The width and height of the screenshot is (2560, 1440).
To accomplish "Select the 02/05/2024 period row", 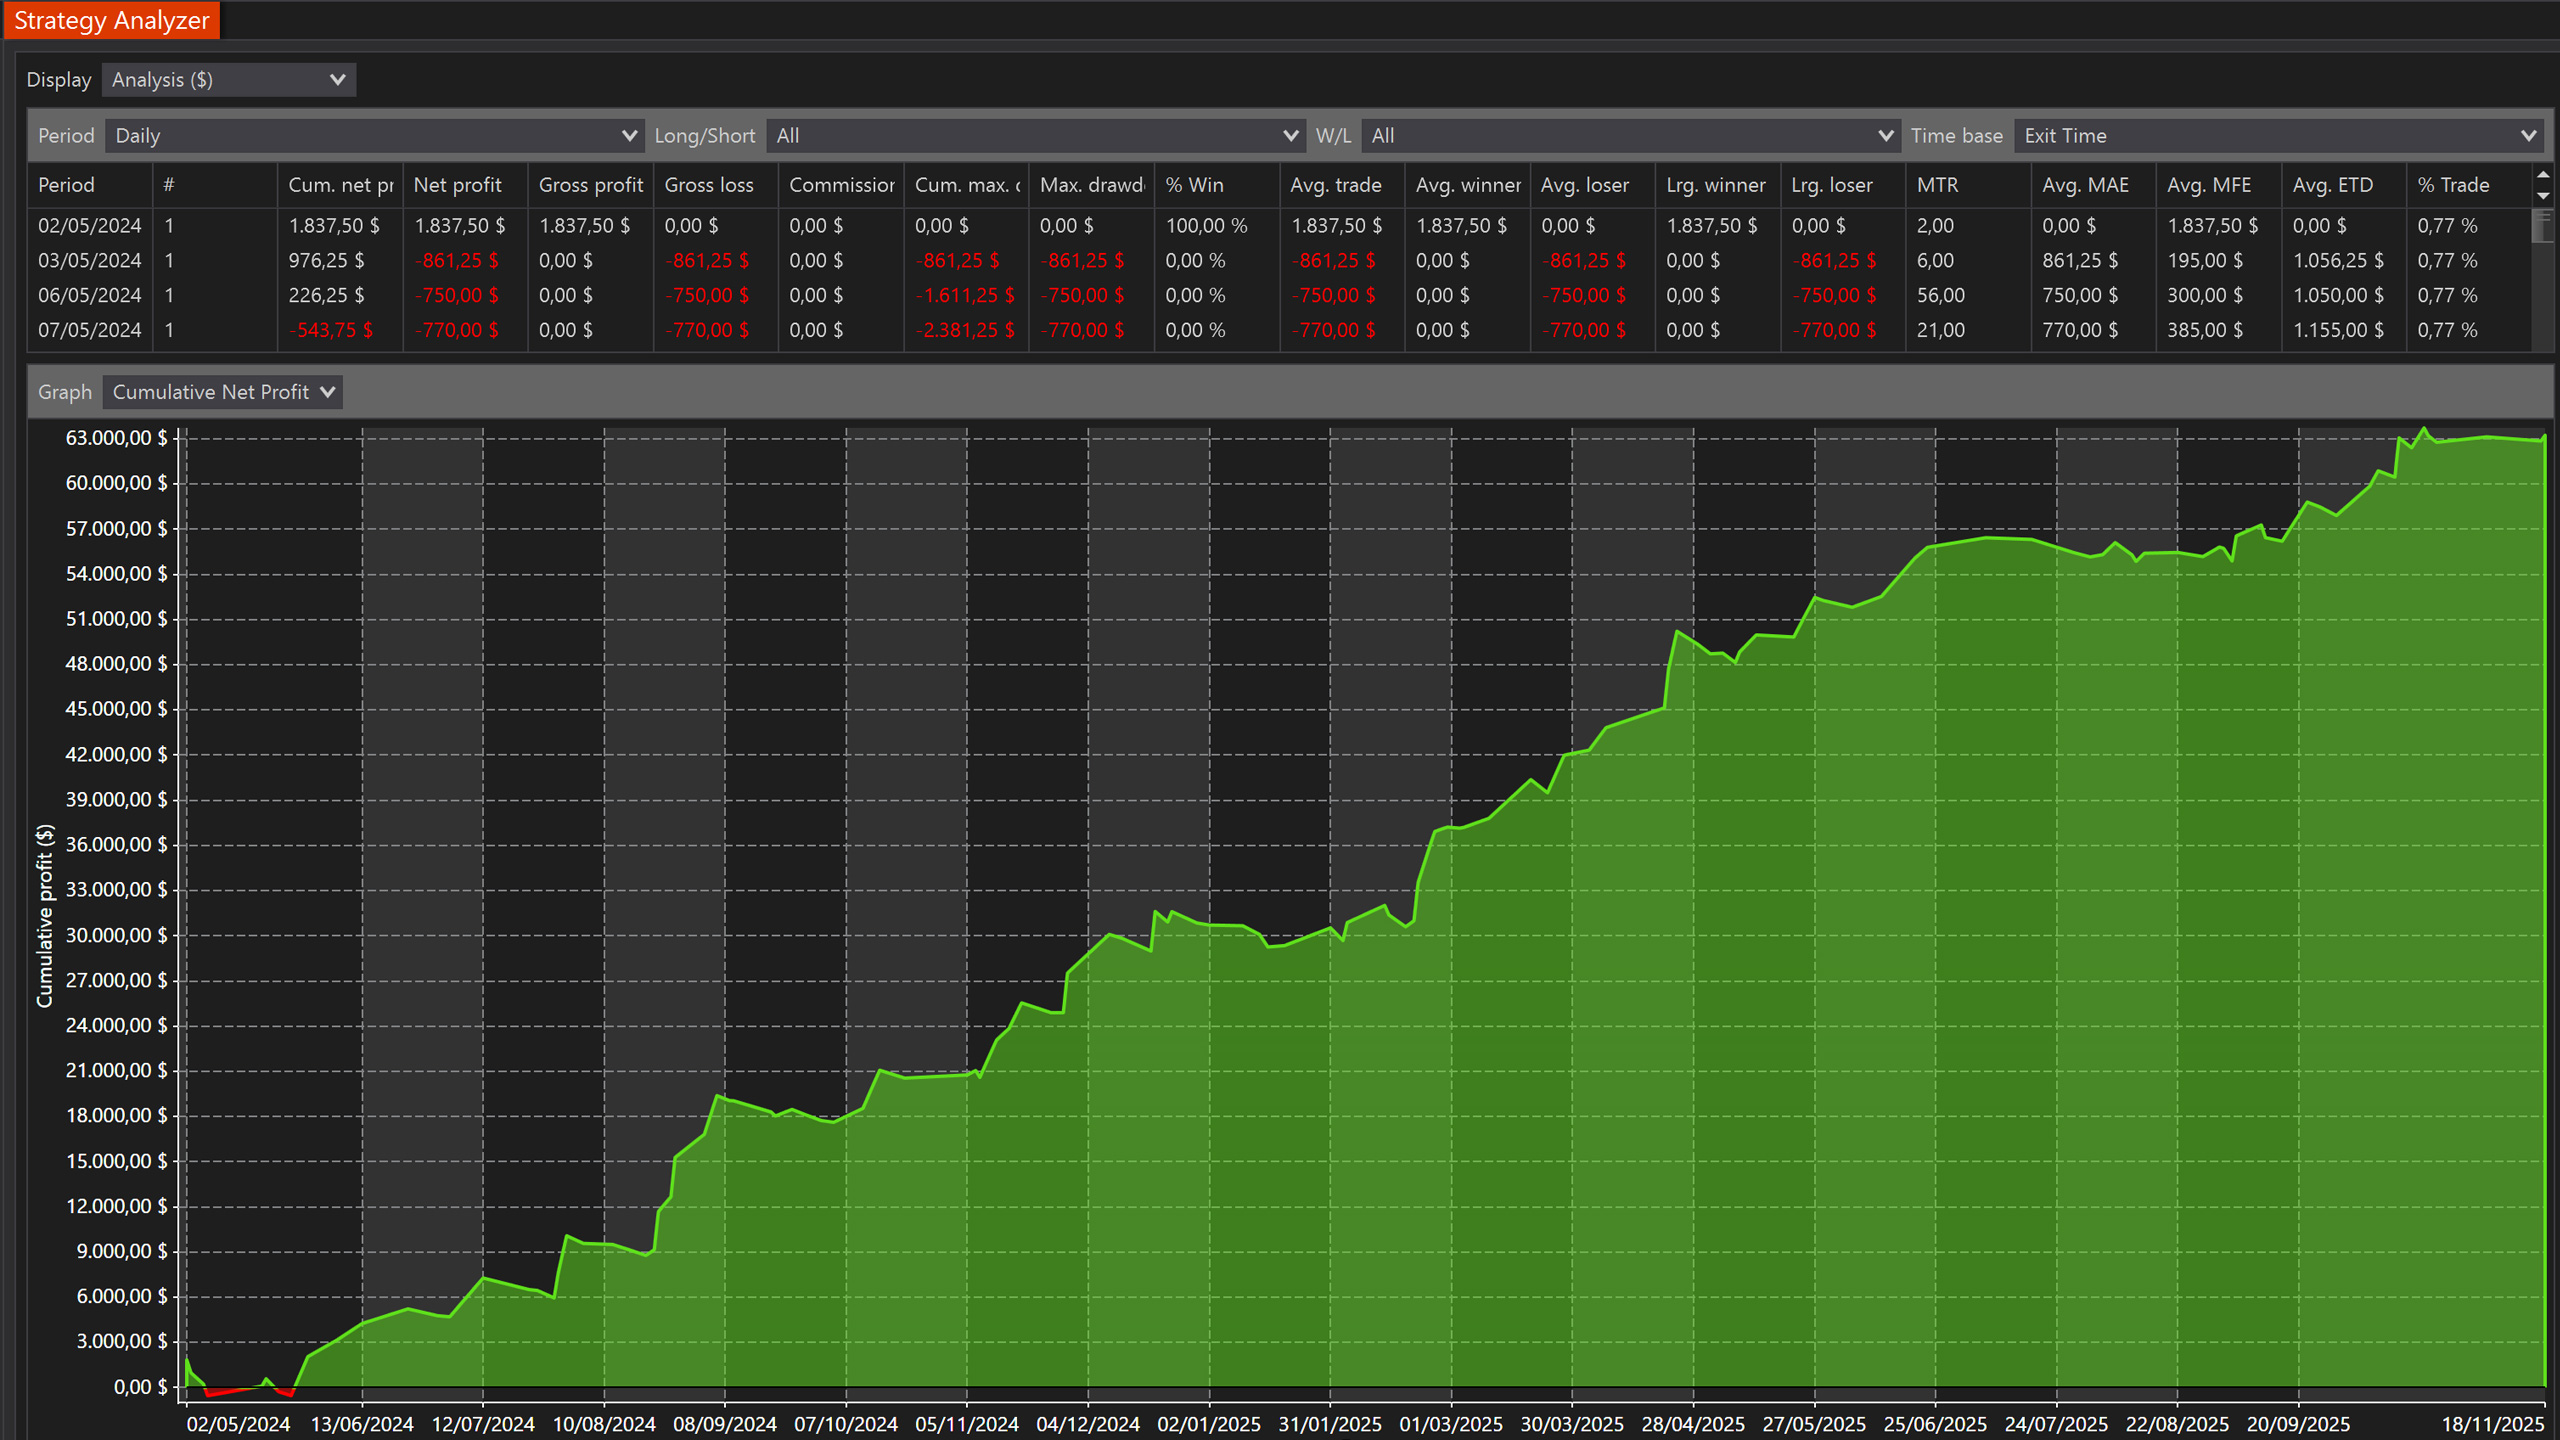I will tap(90, 226).
